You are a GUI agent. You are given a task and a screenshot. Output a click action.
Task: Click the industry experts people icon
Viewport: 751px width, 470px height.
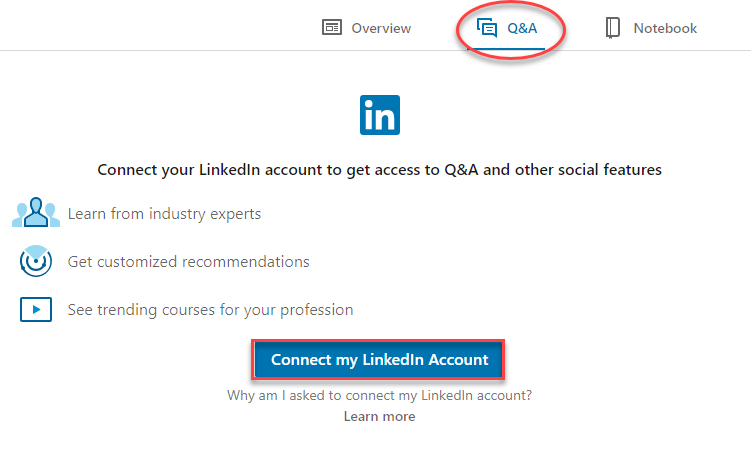(36, 212)
